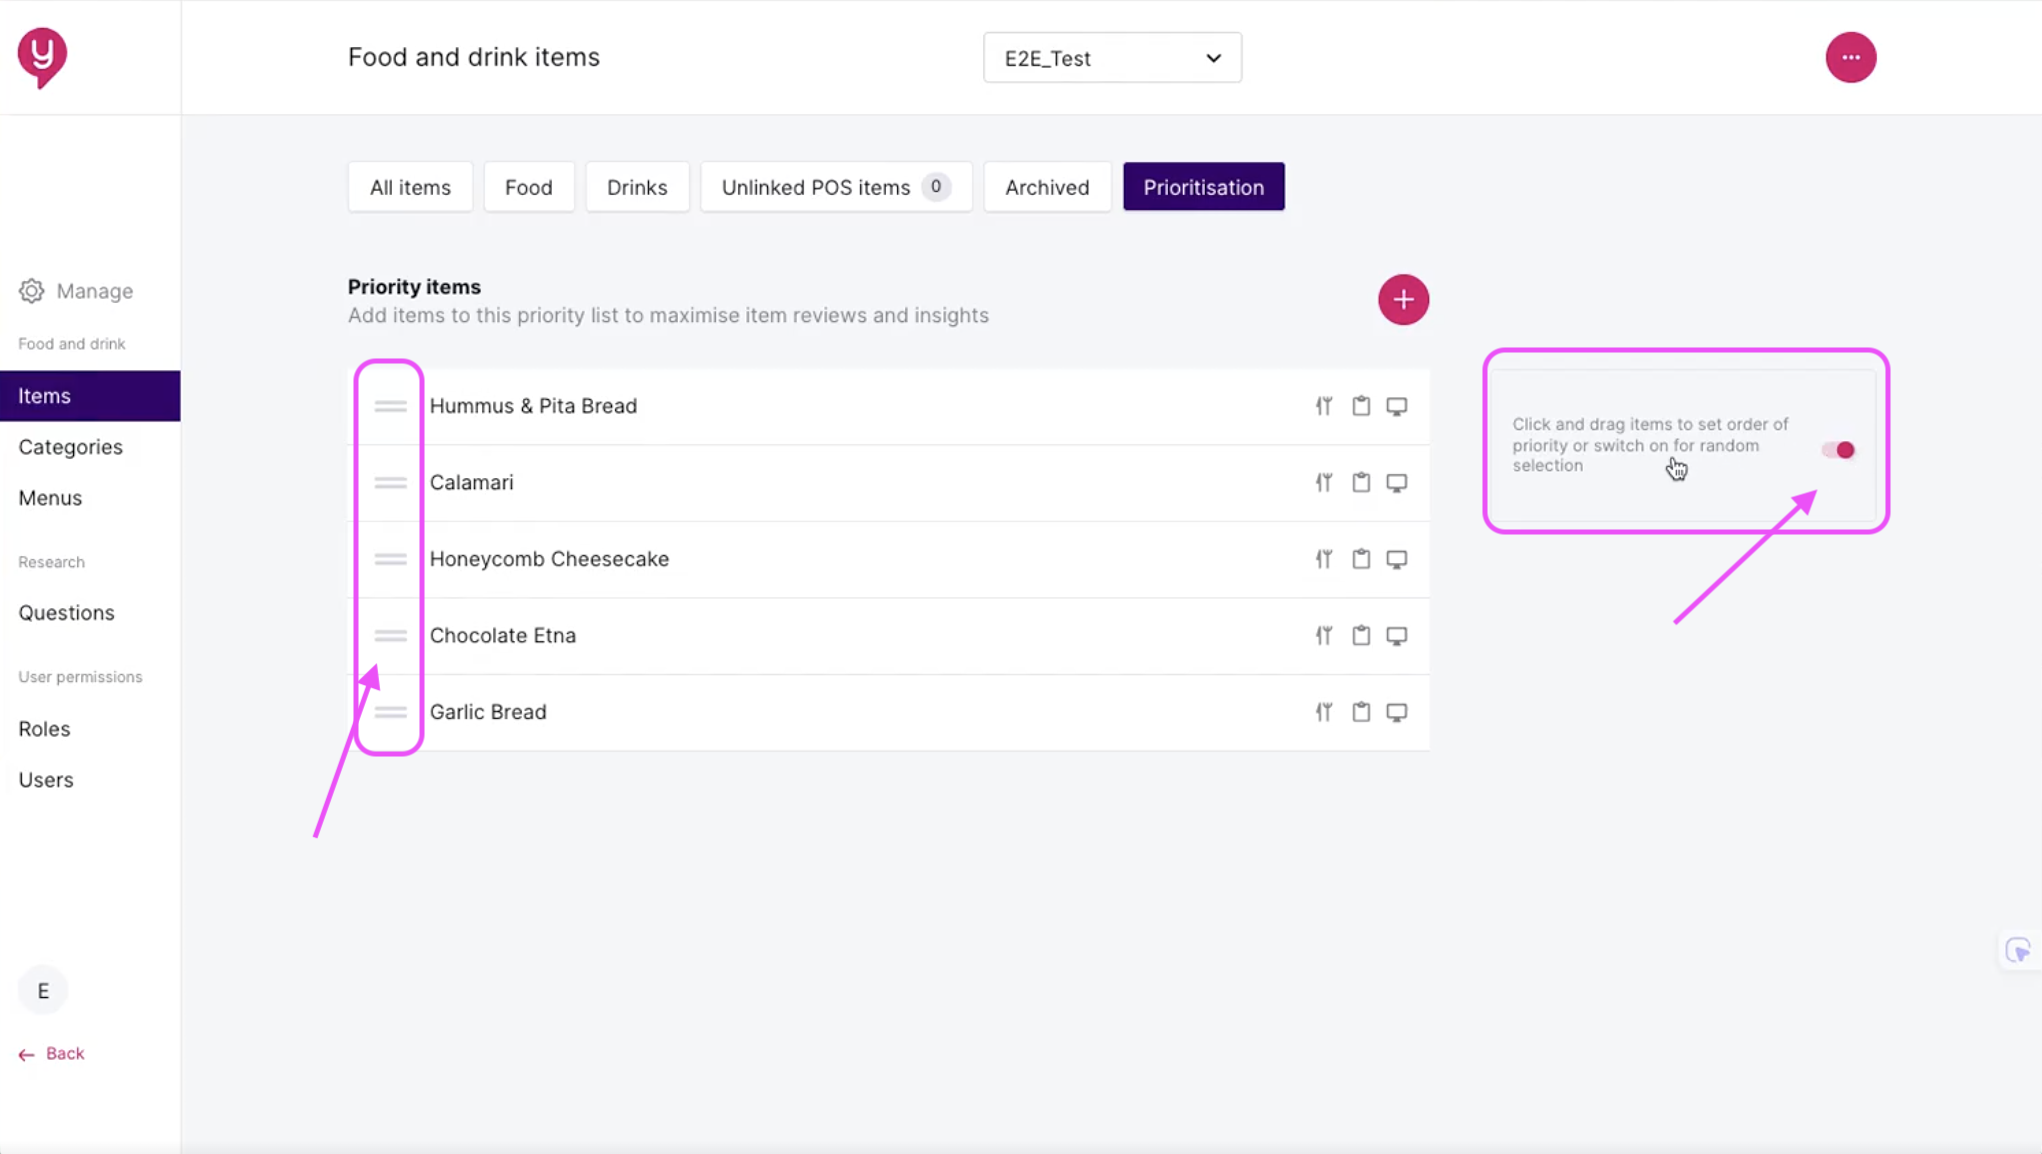Image resolution: width=2042 pixels, height=1154 pixels.
Task: Open the E2E_Test venue dropdown
Action: [x=1111, y=58]
